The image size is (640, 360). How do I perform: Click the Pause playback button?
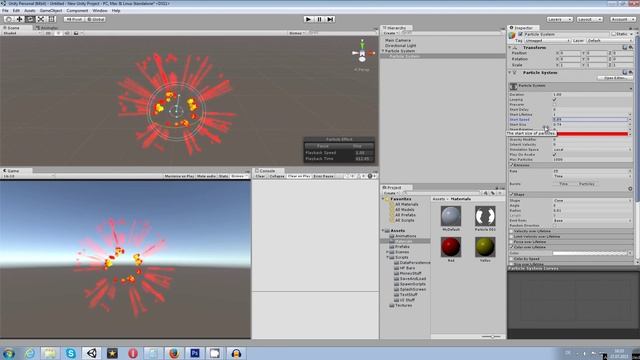click(x=319, y=19)
